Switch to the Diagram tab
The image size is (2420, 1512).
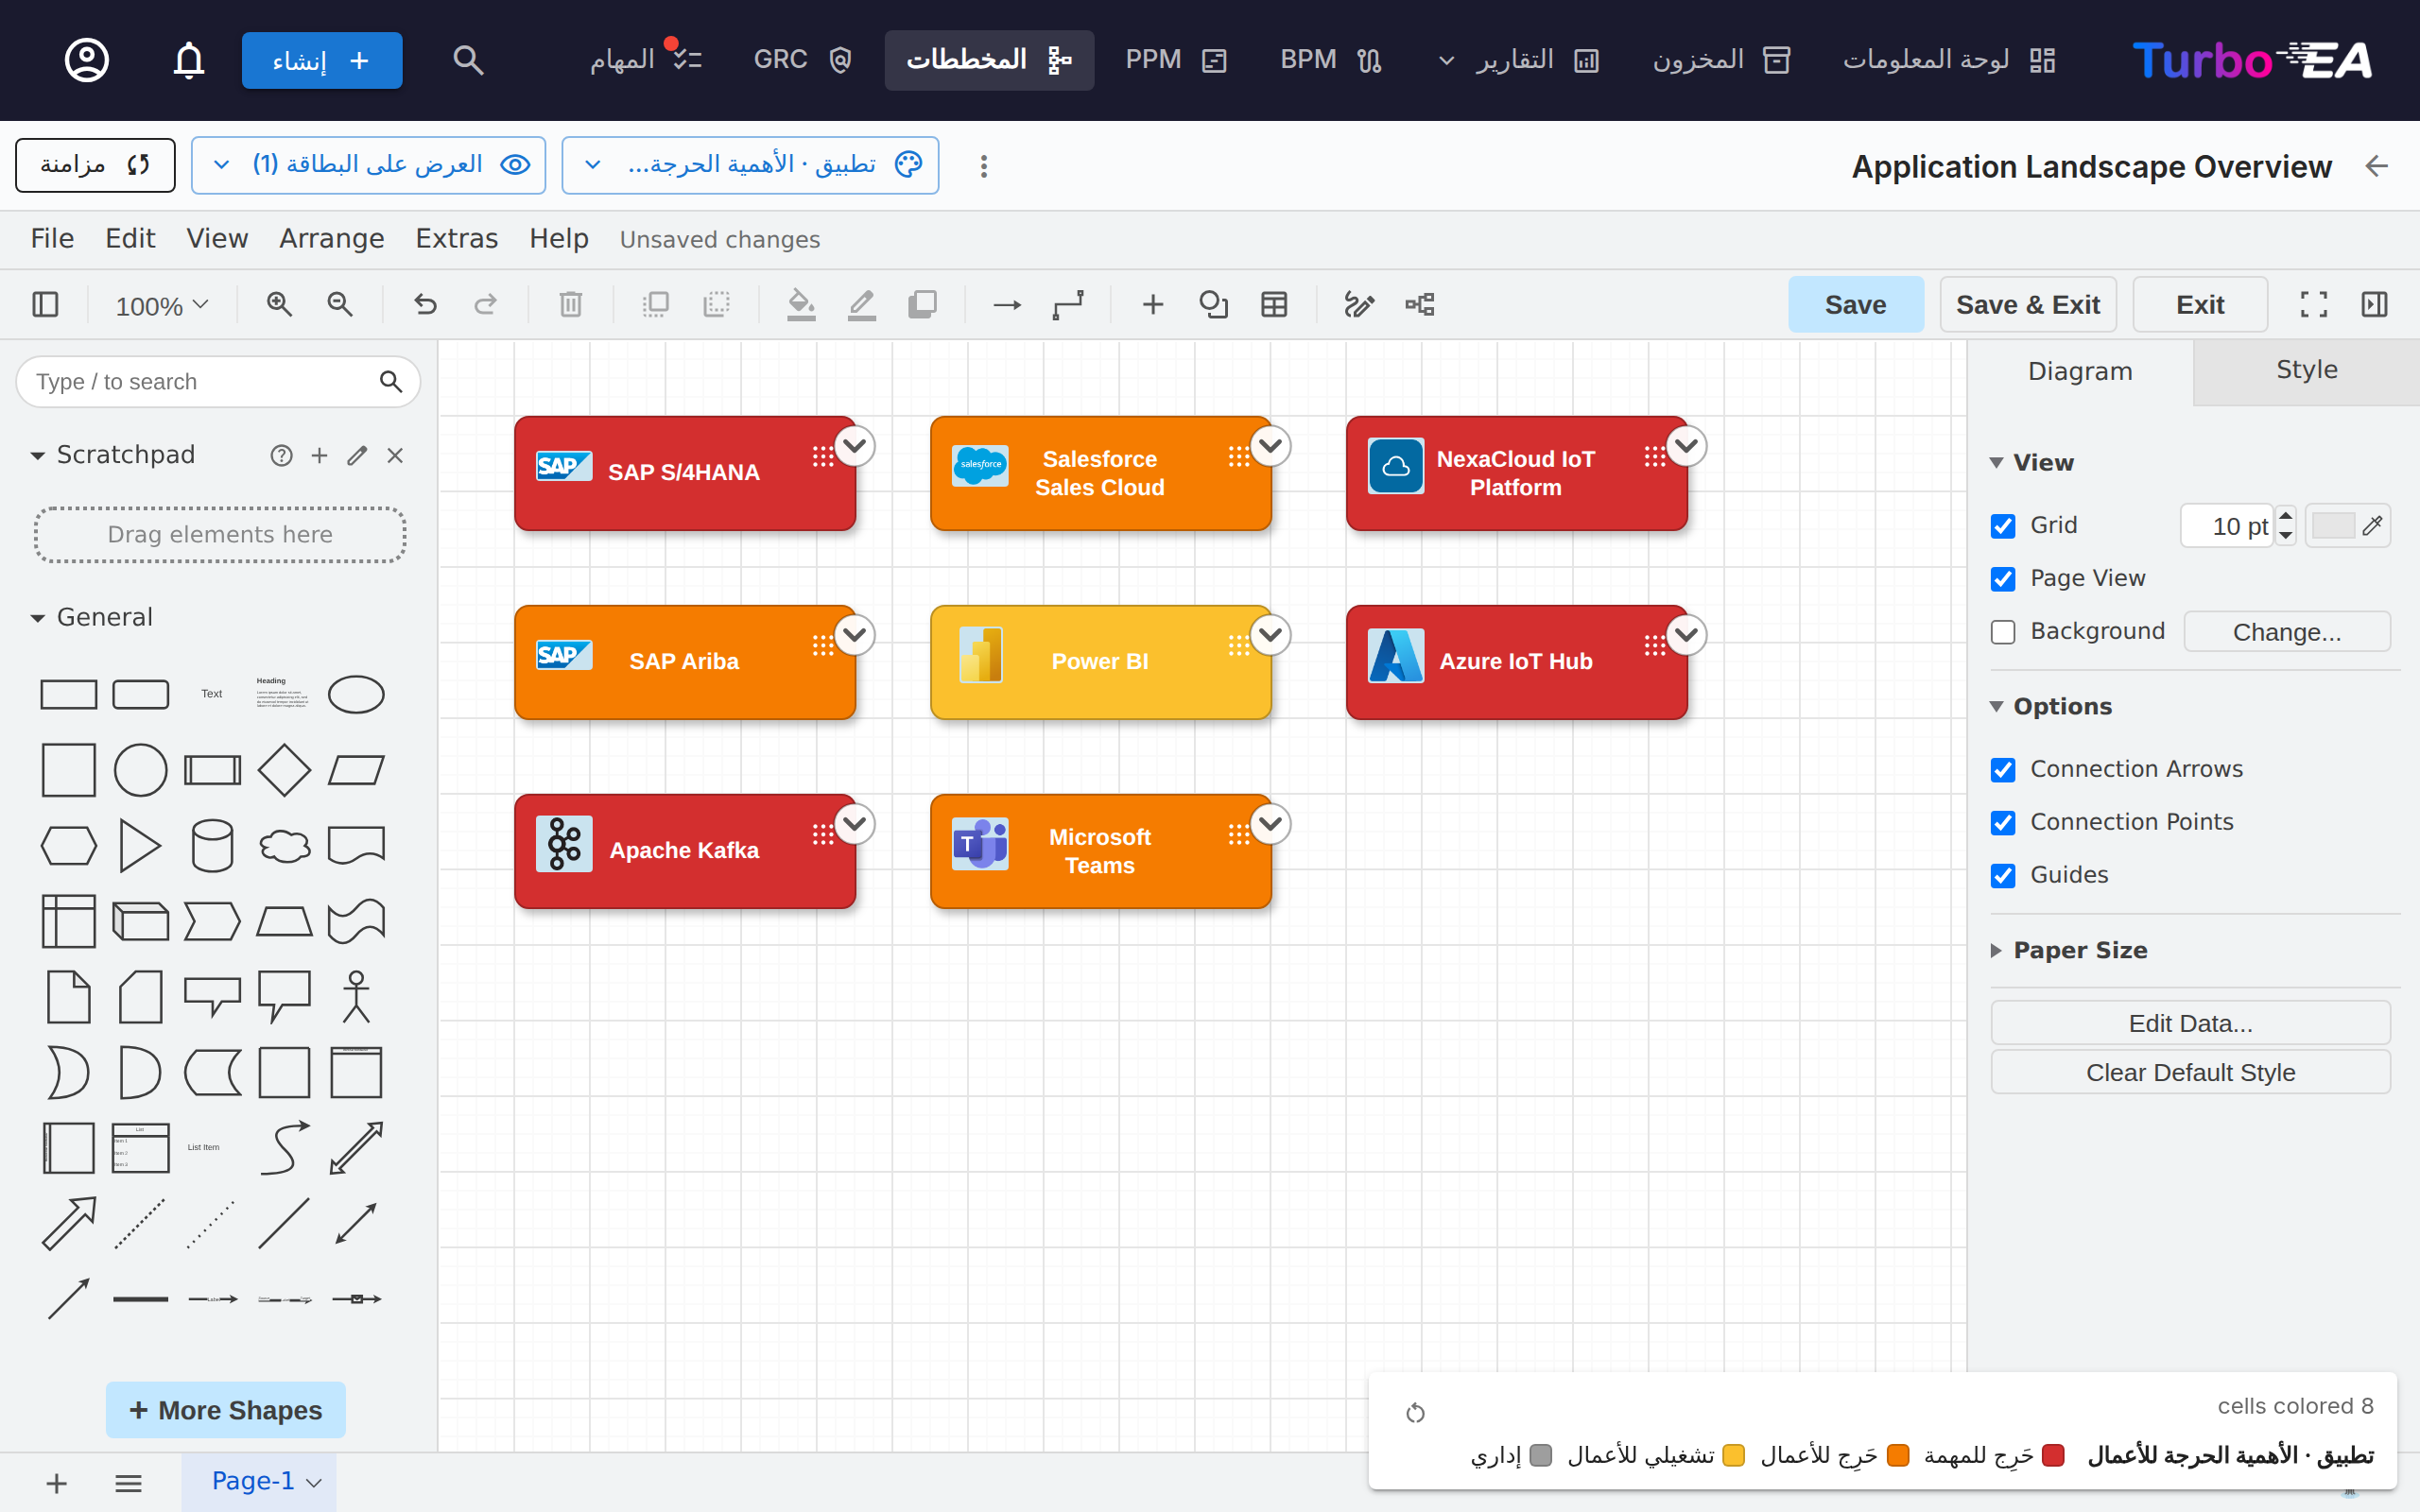[x=2080, y=372]
